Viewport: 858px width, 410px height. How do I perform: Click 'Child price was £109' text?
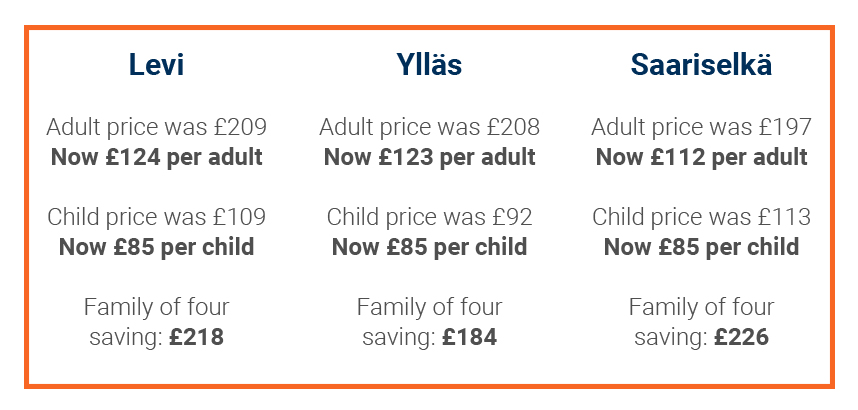click(x=156, y=217)
